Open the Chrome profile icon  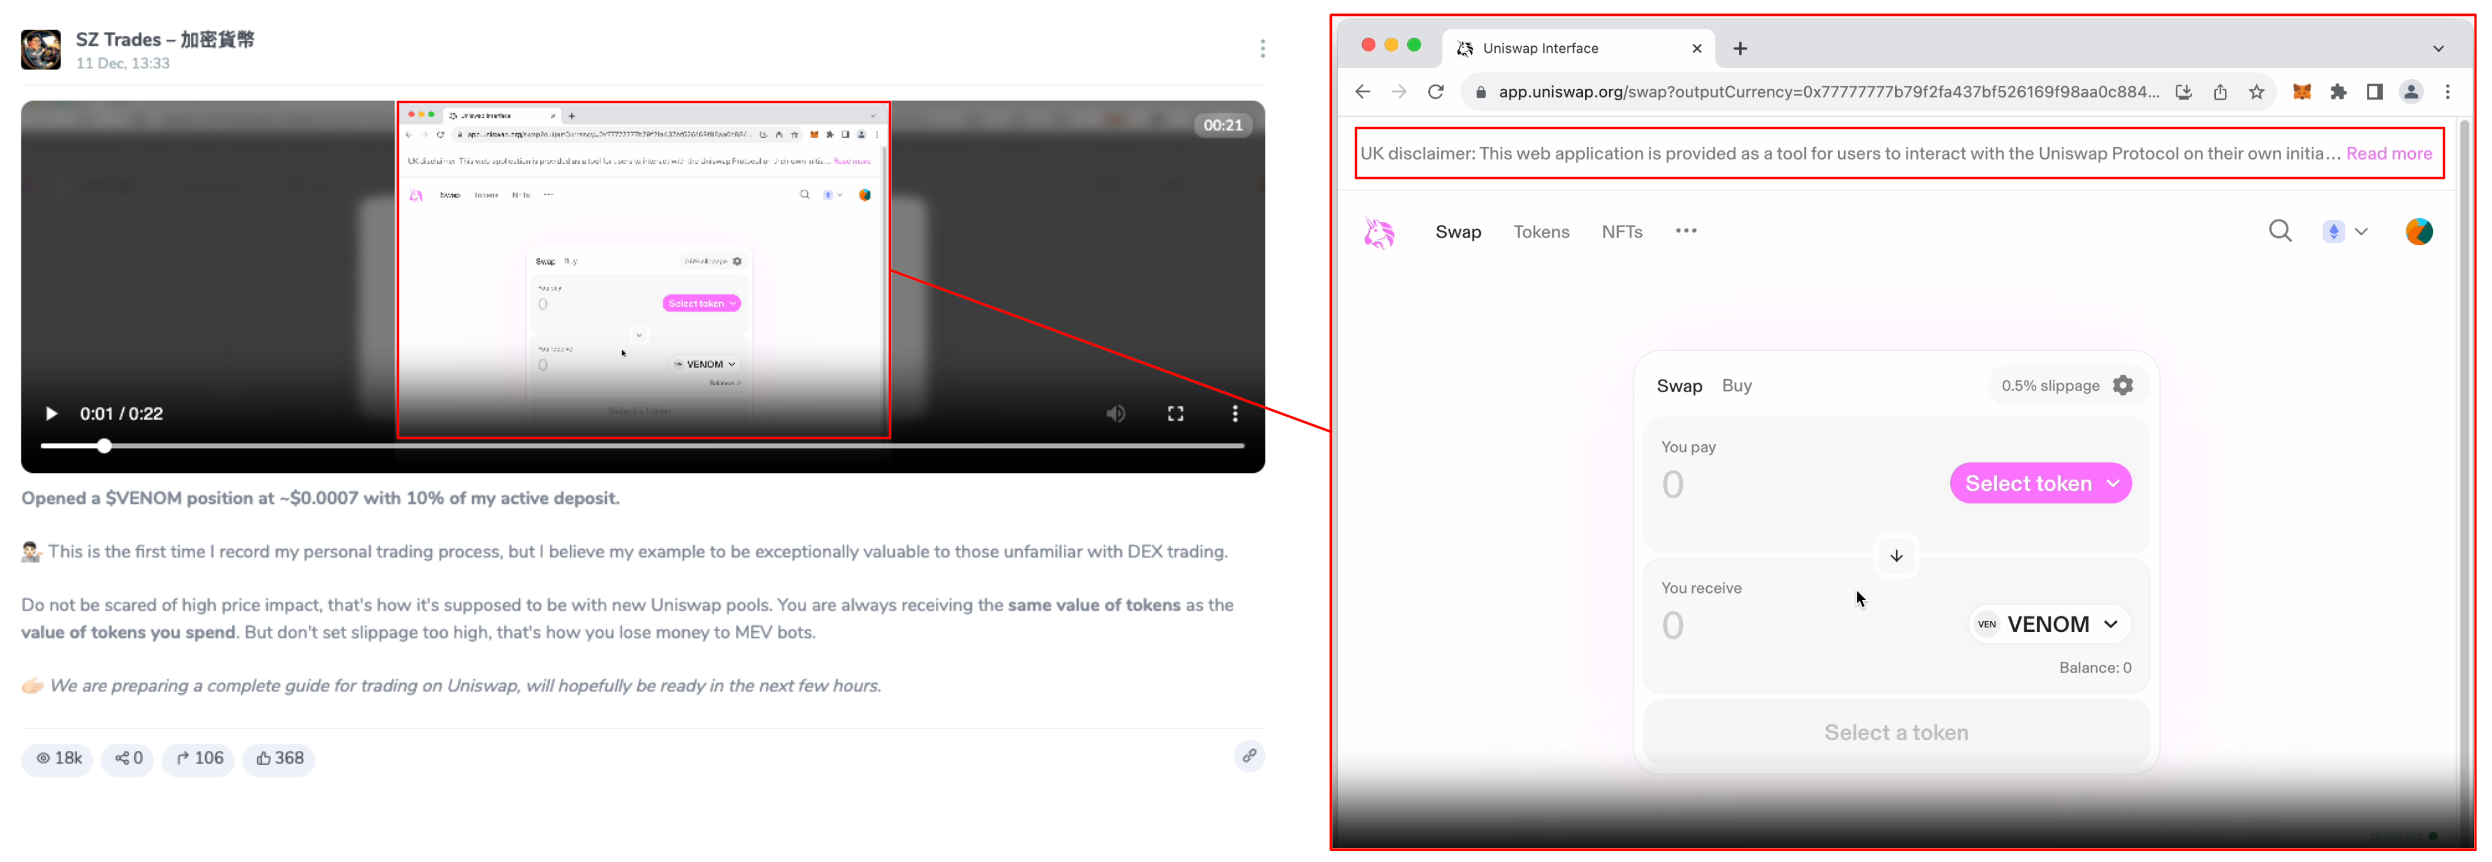(x=2411, y=92)
